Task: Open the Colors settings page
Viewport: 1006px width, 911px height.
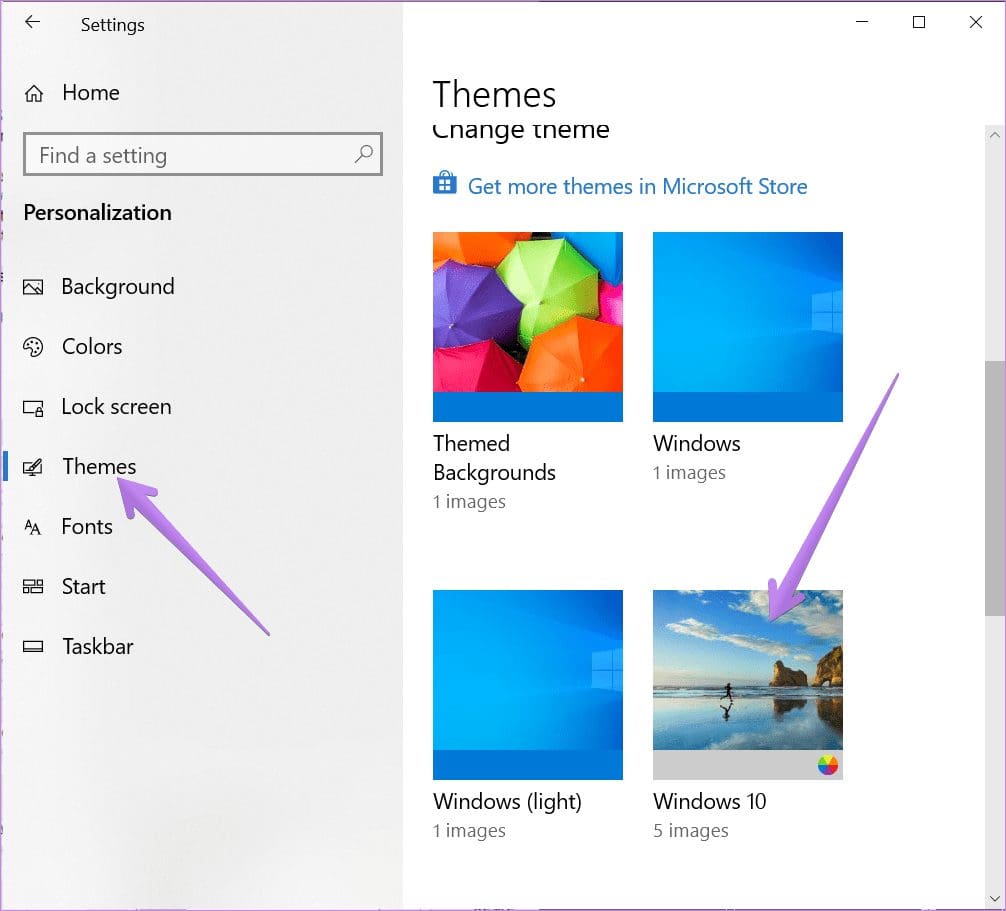Action: click(x=92, y=346)
